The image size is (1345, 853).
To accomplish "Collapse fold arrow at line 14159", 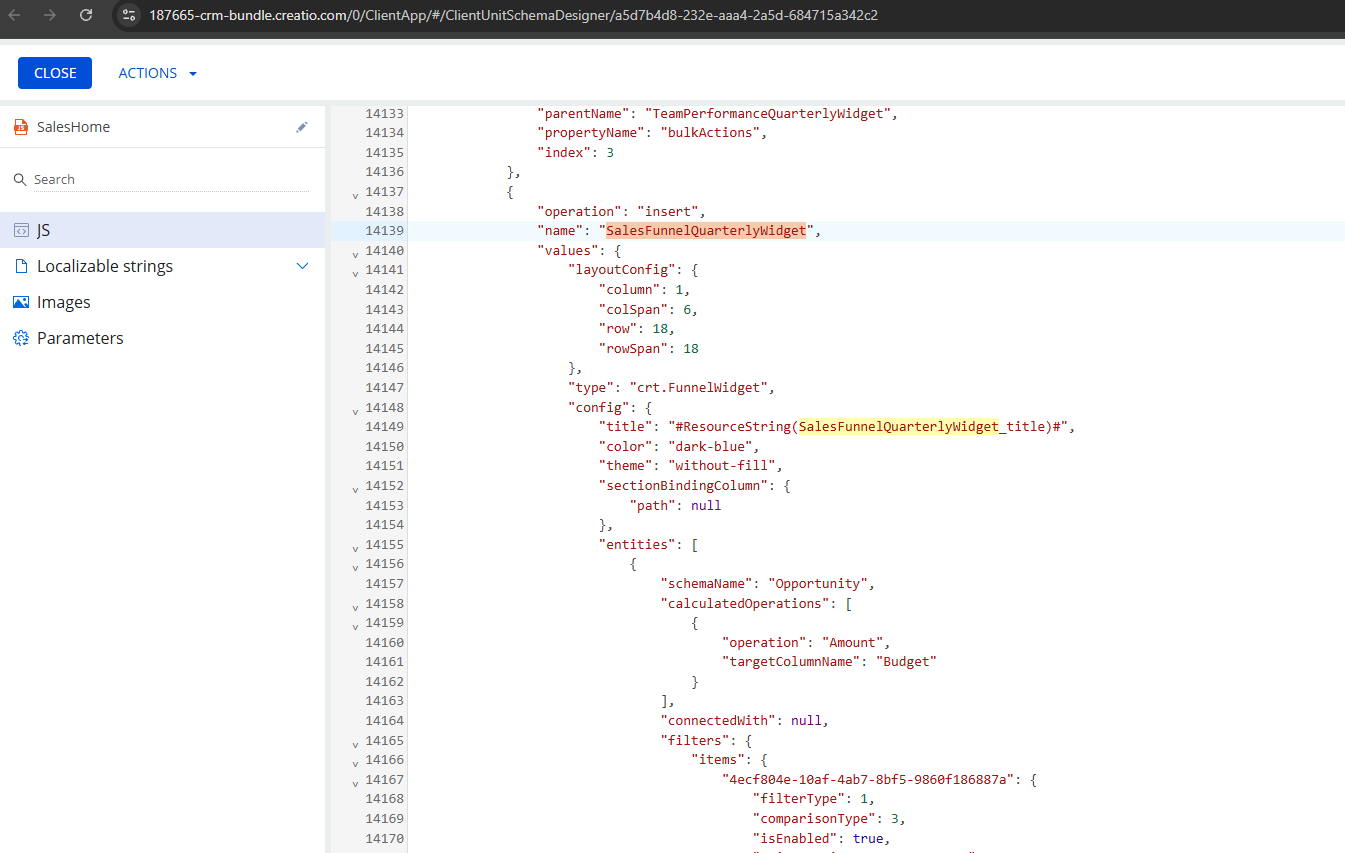I will click(x=355, y=625).
